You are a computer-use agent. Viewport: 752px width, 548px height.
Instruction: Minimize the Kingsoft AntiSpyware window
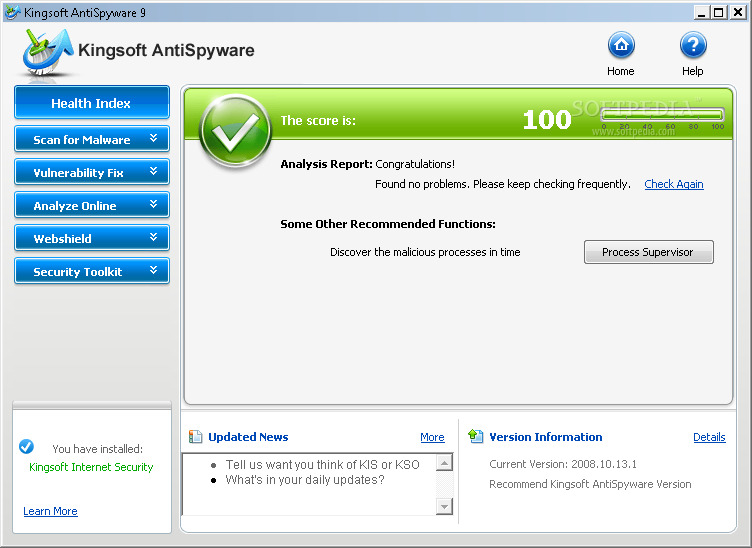point(702,12)
